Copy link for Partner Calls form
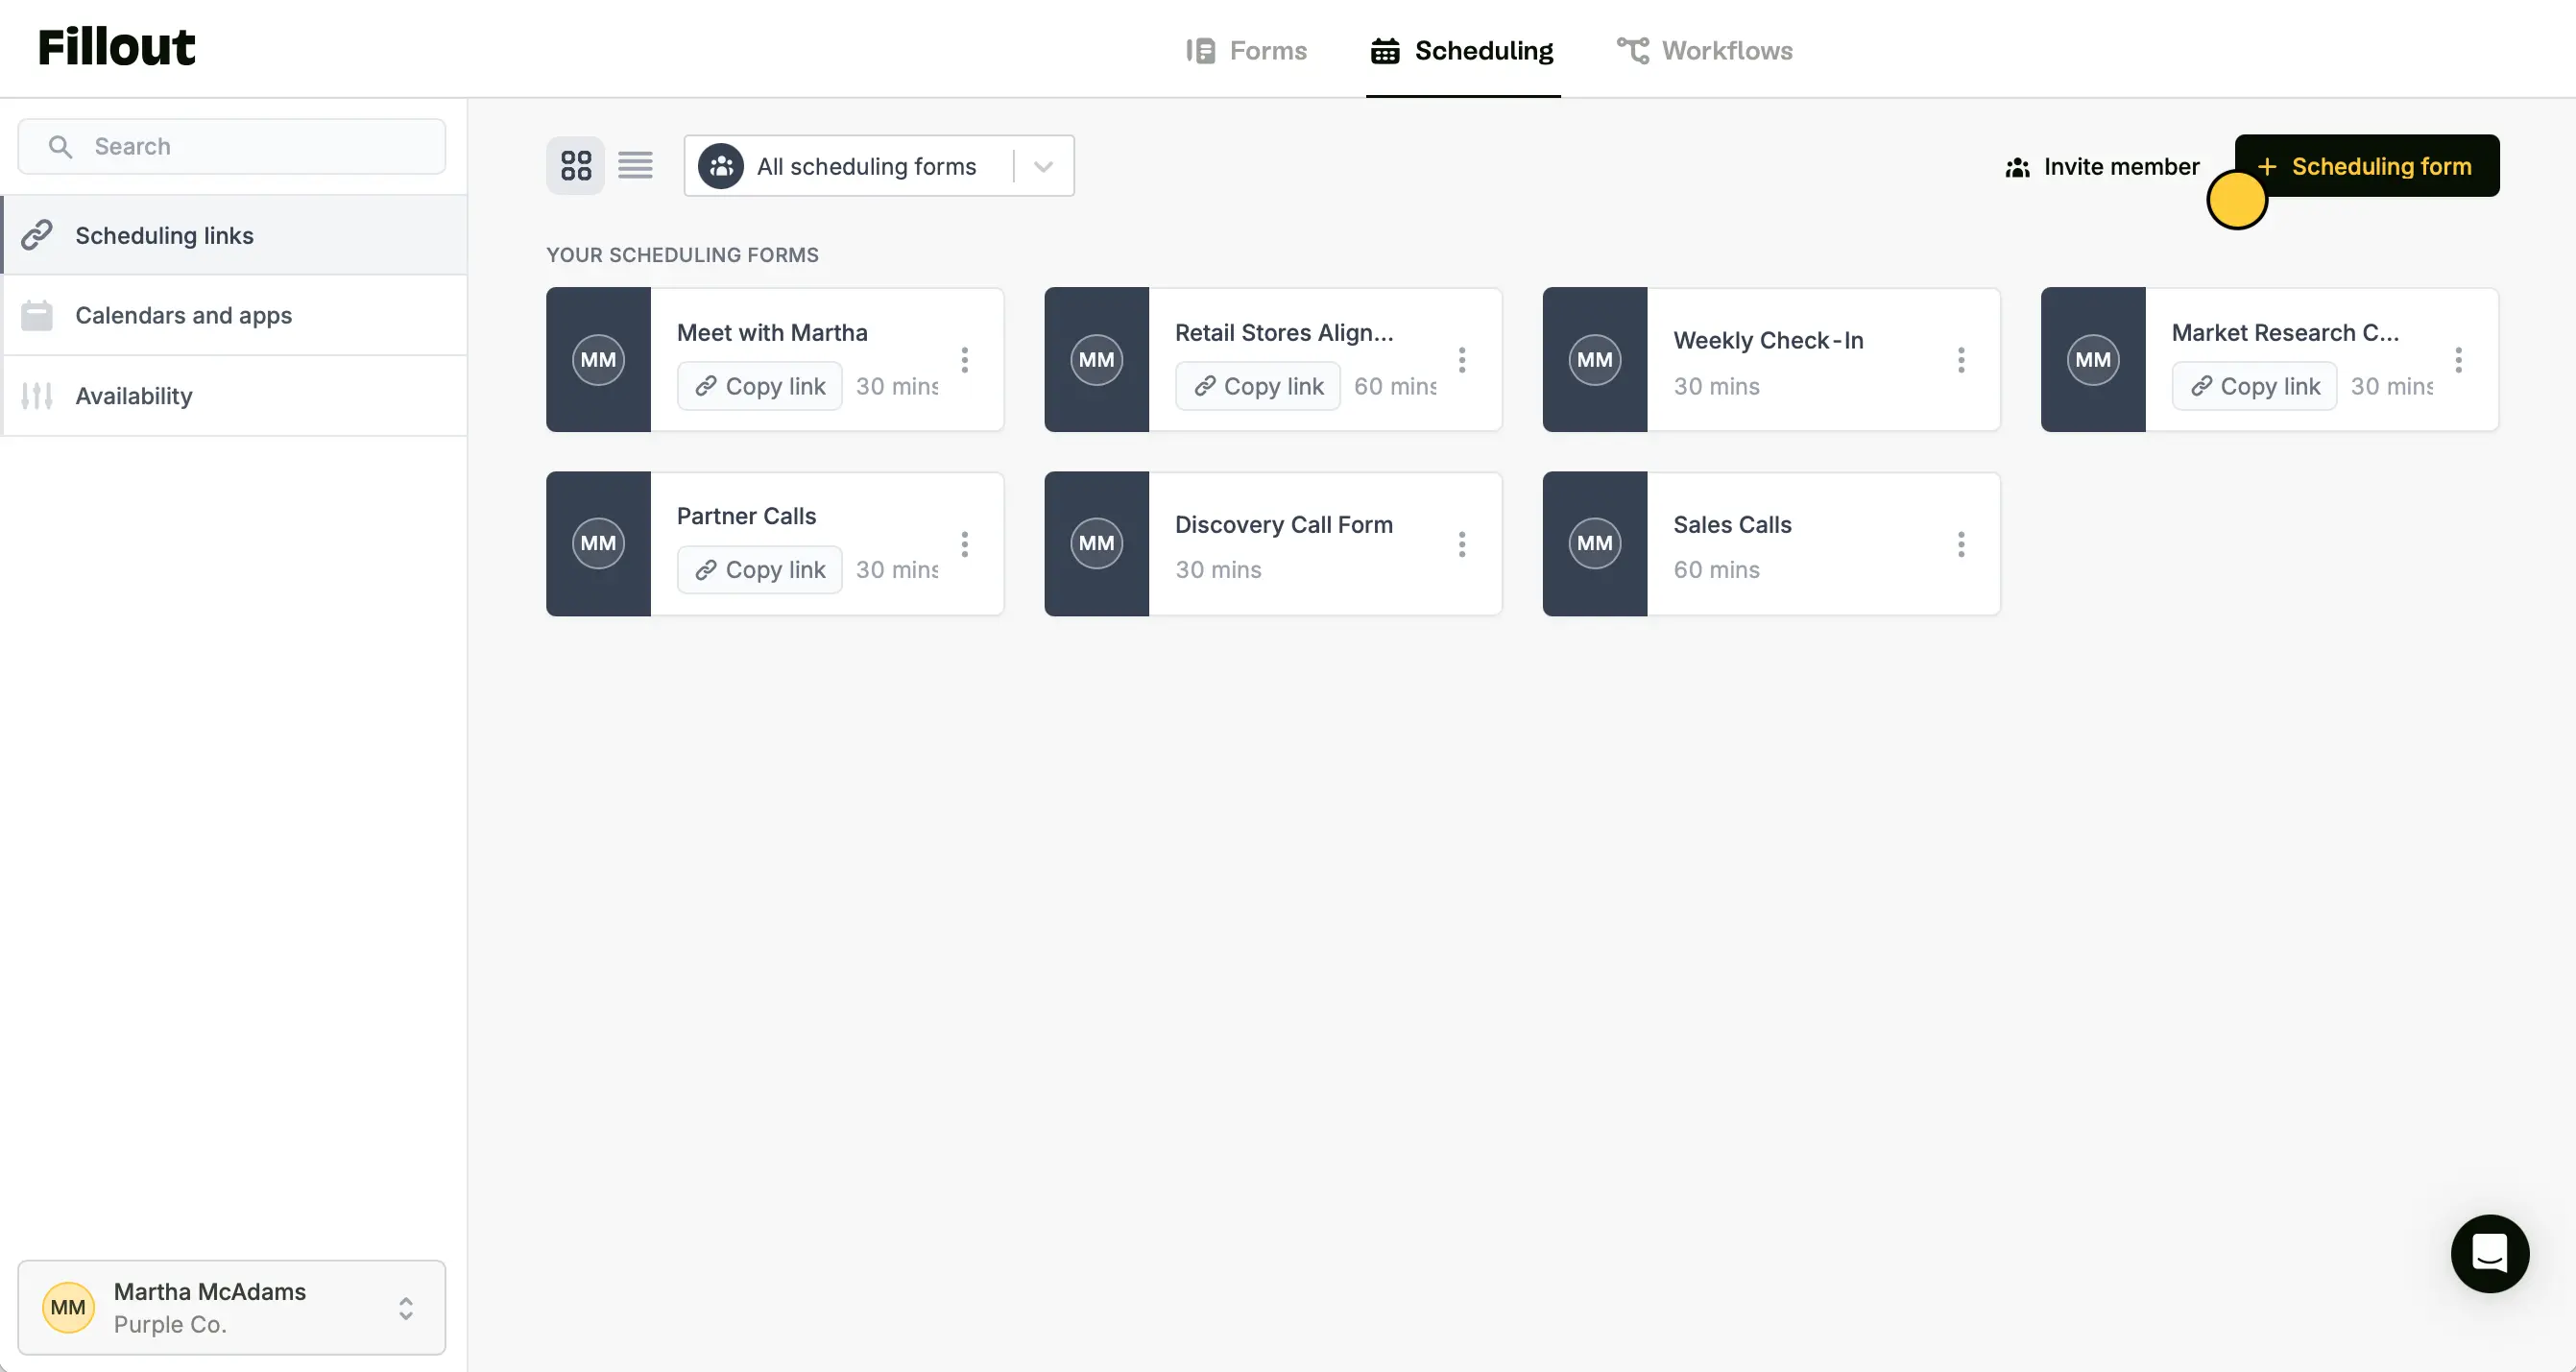 (x=760, y=570)
